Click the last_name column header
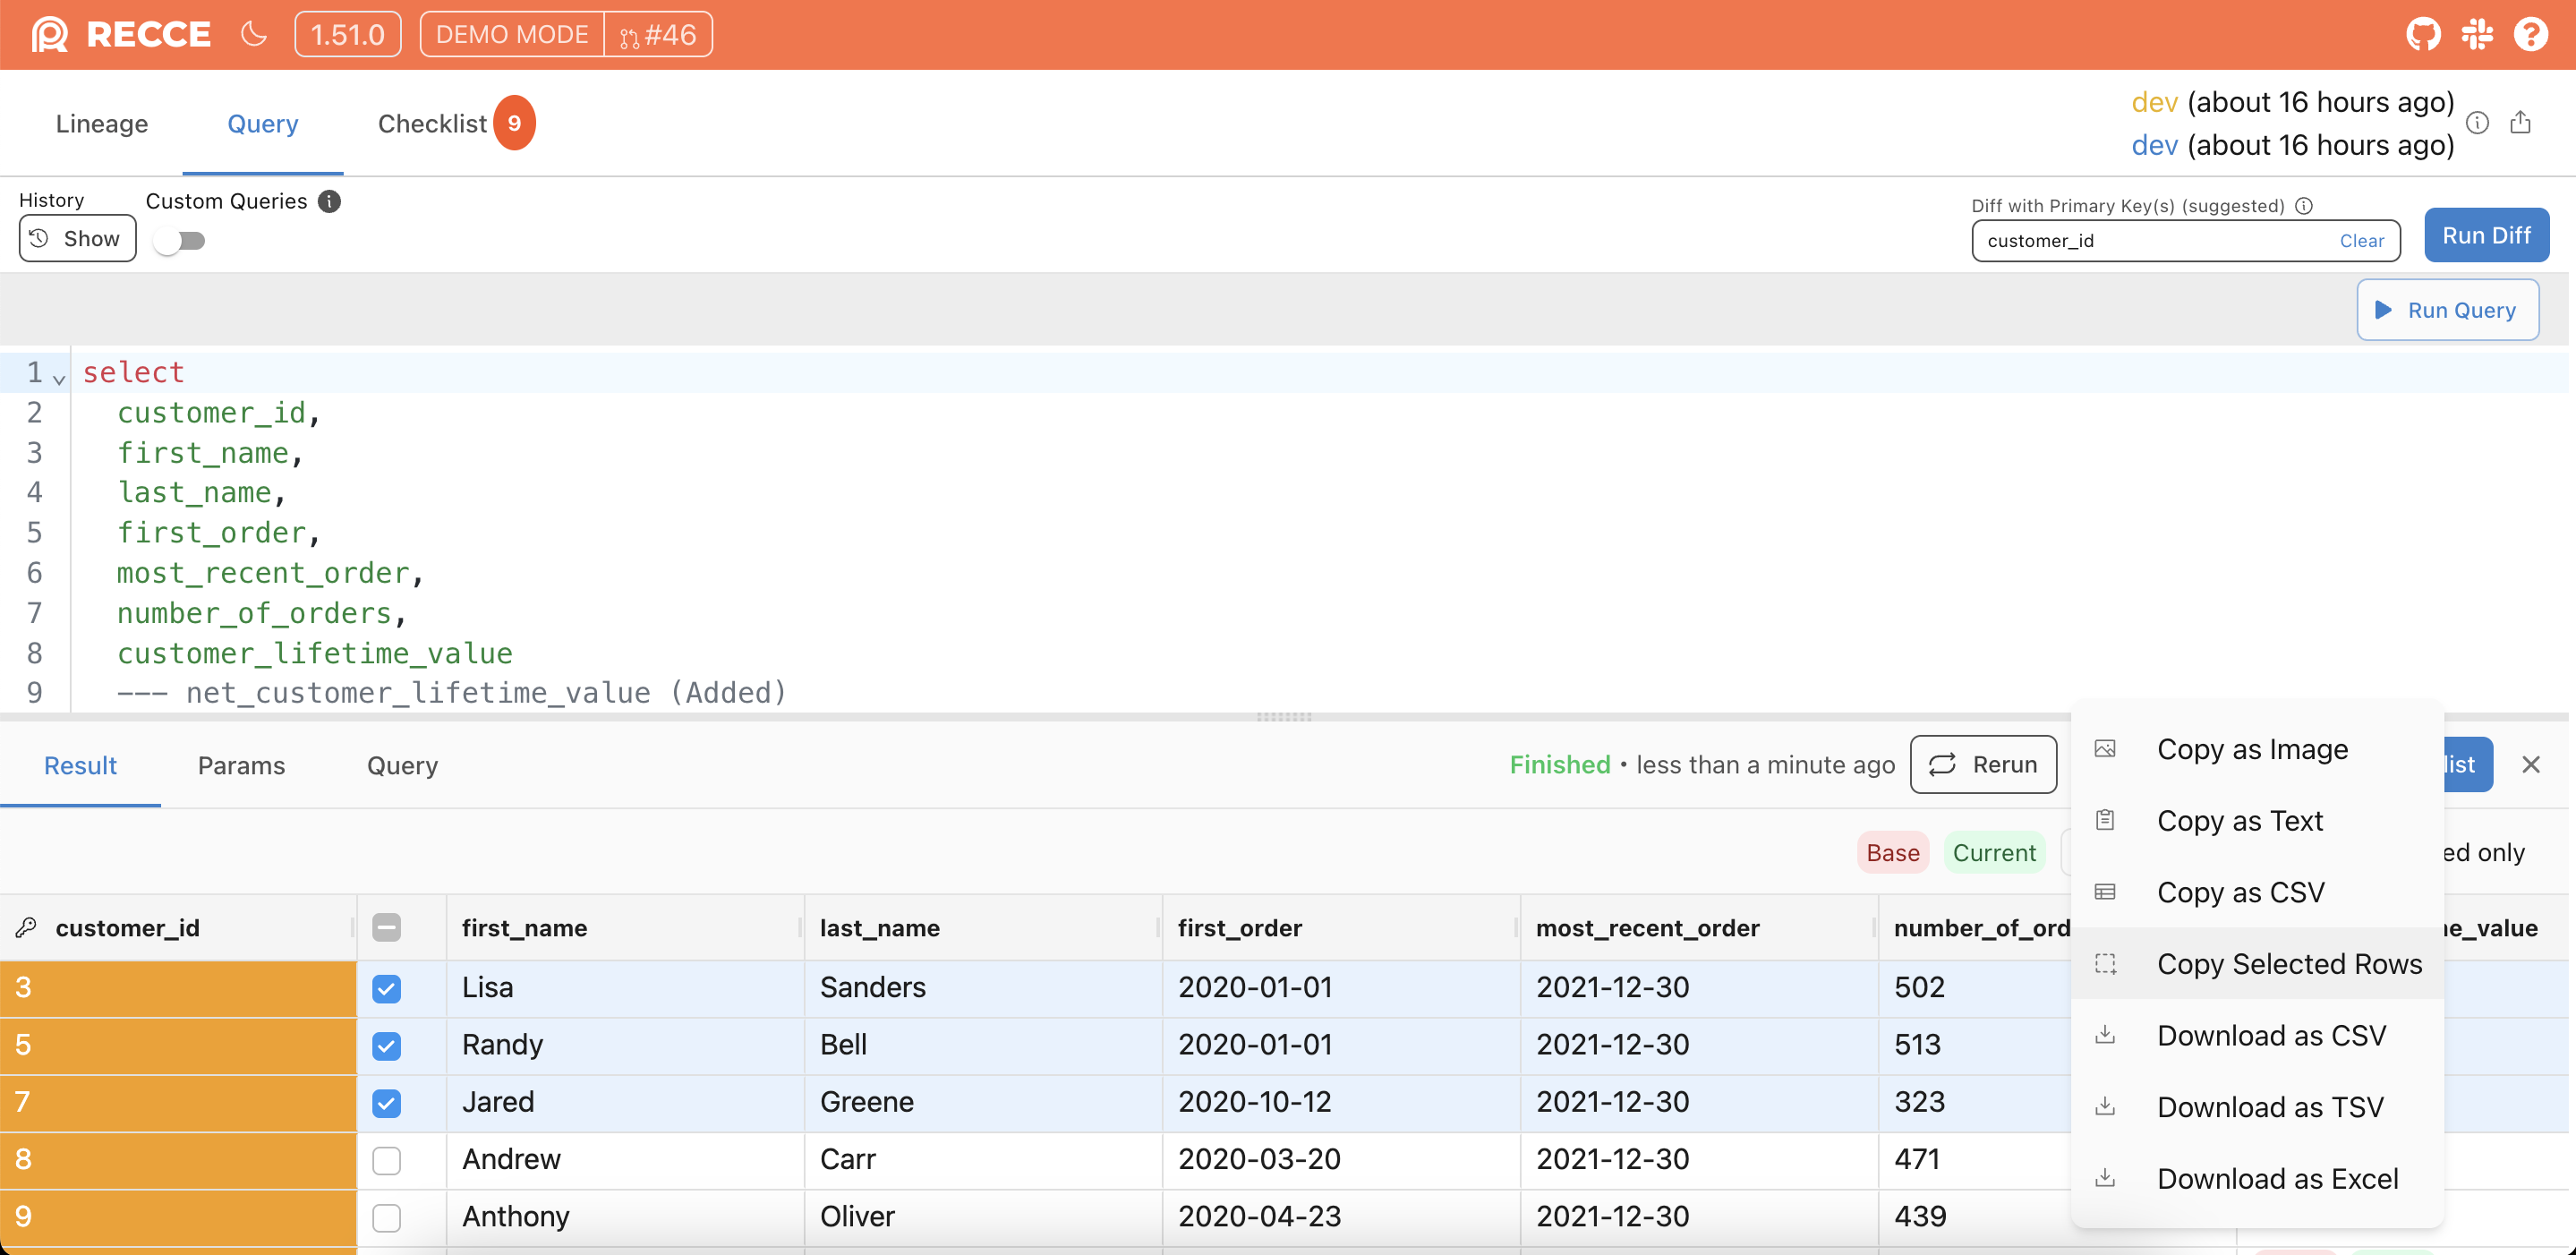The image size is (2576, 1255). [983, 927]
